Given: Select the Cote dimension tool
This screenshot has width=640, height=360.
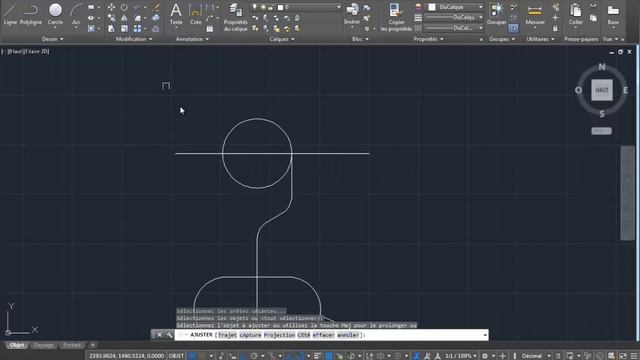Looking at the screenshot, I should (196, 13).
